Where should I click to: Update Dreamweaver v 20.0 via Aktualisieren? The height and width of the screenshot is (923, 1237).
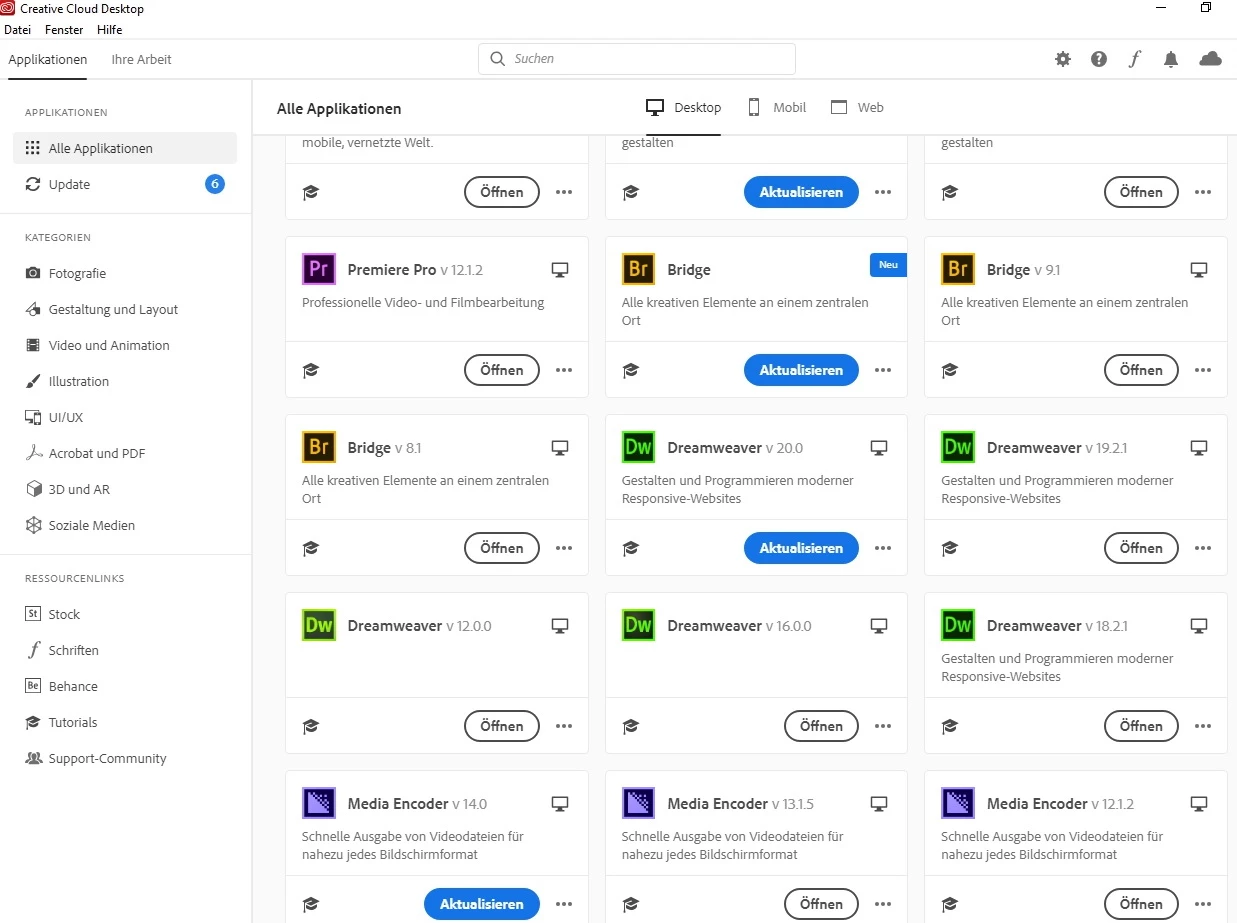(x=801, y=548)
